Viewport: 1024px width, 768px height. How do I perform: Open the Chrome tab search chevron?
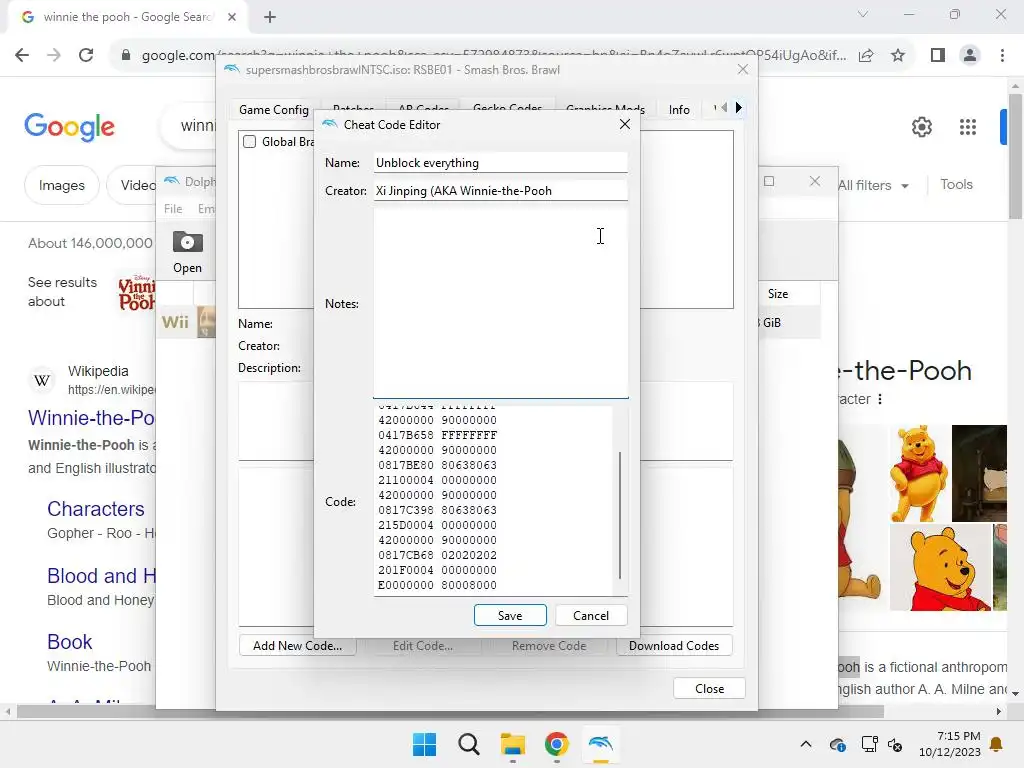tap(863, 14)
